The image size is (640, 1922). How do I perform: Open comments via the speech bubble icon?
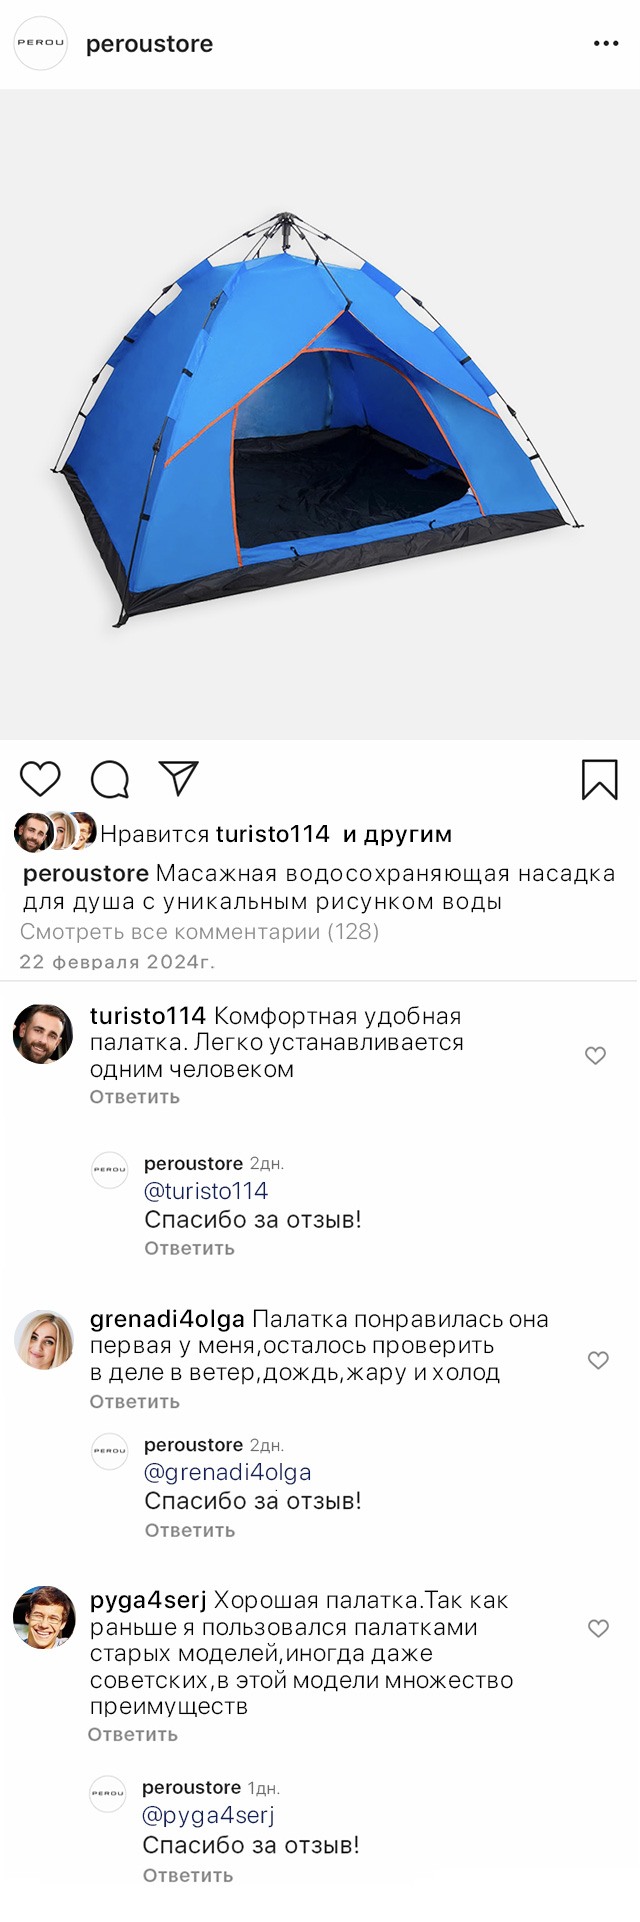pyautogui.click(x=110, y=779)
